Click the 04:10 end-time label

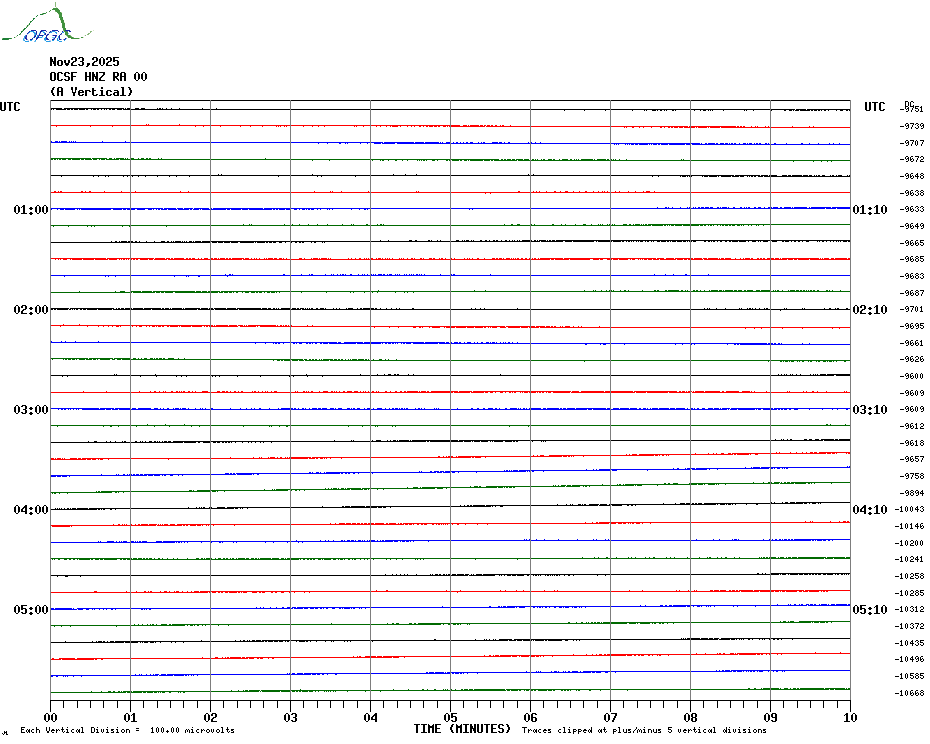[870, 510]
